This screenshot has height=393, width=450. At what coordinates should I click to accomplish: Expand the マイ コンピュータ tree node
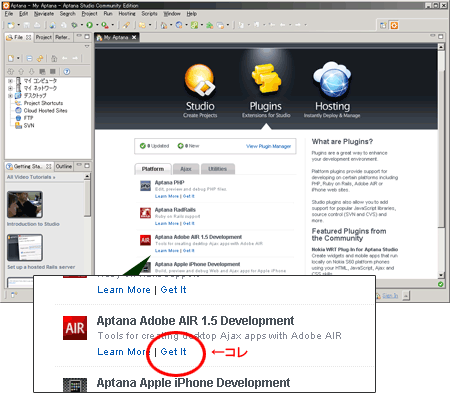click(x=10, y=81)
